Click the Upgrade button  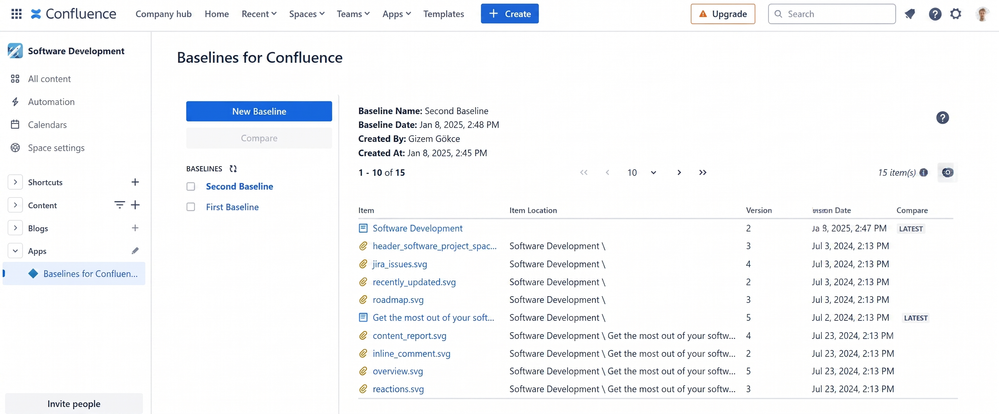[x=723, y=14]
